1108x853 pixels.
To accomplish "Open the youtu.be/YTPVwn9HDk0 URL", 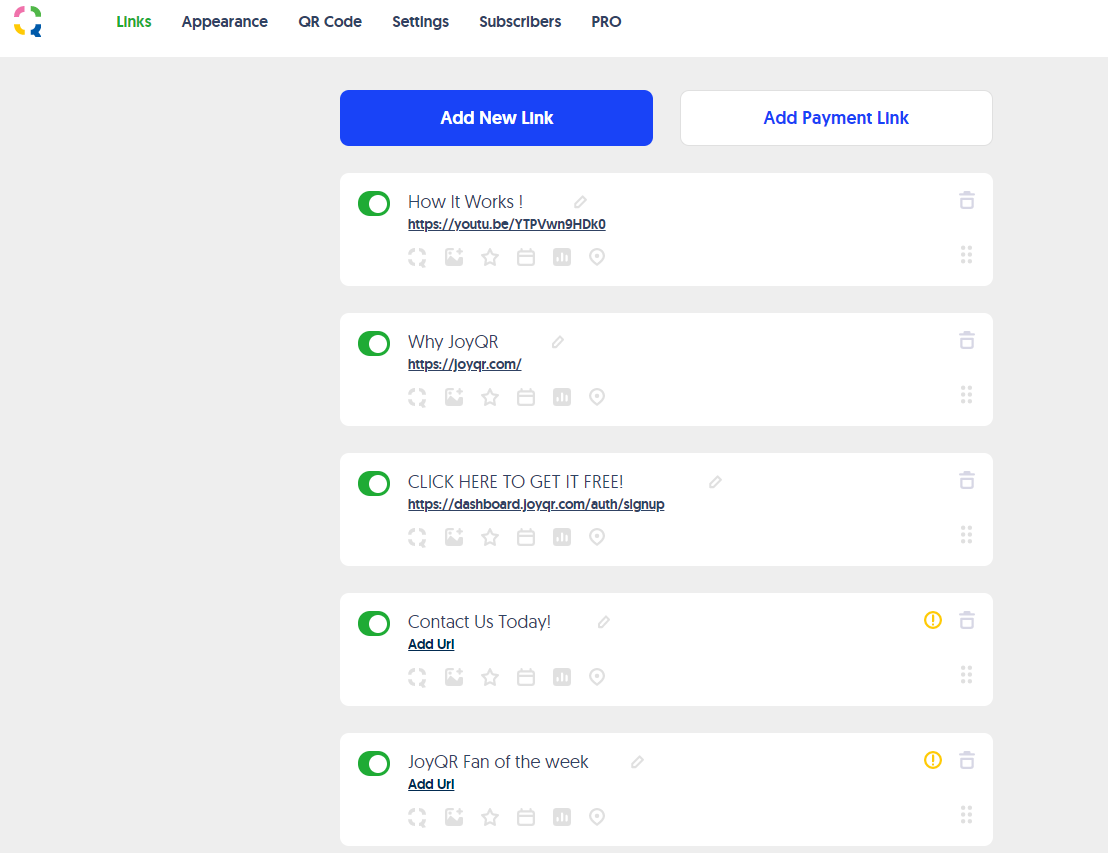I will pos(507,224).
